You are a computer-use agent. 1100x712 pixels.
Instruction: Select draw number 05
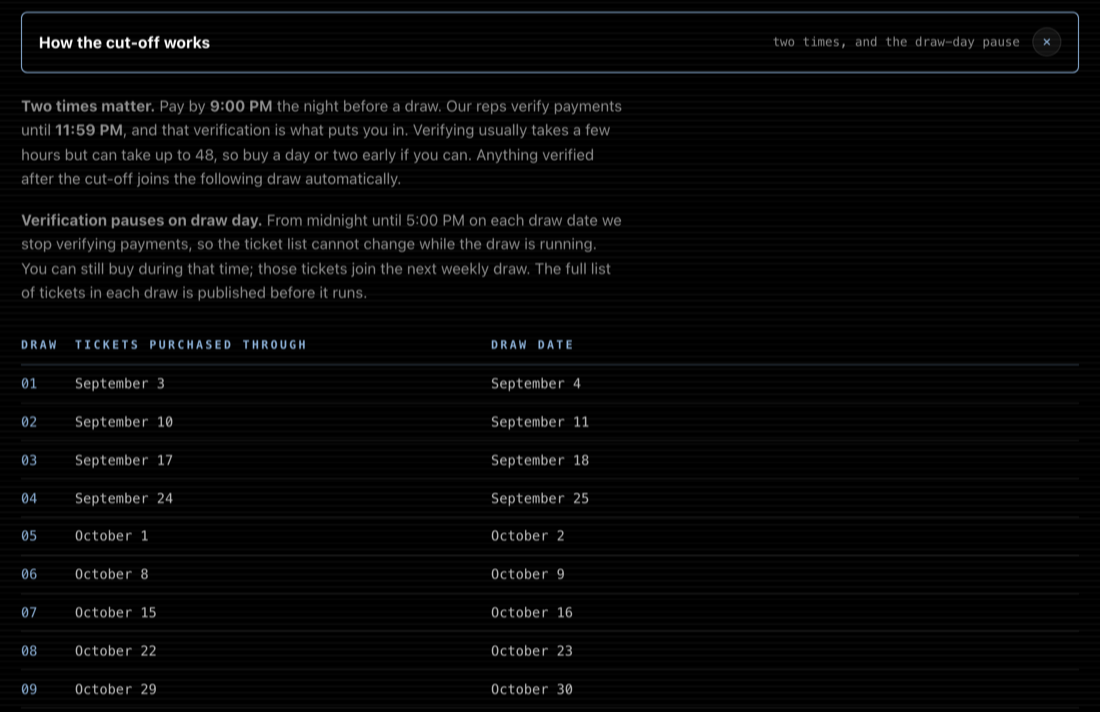pos(29,536)
